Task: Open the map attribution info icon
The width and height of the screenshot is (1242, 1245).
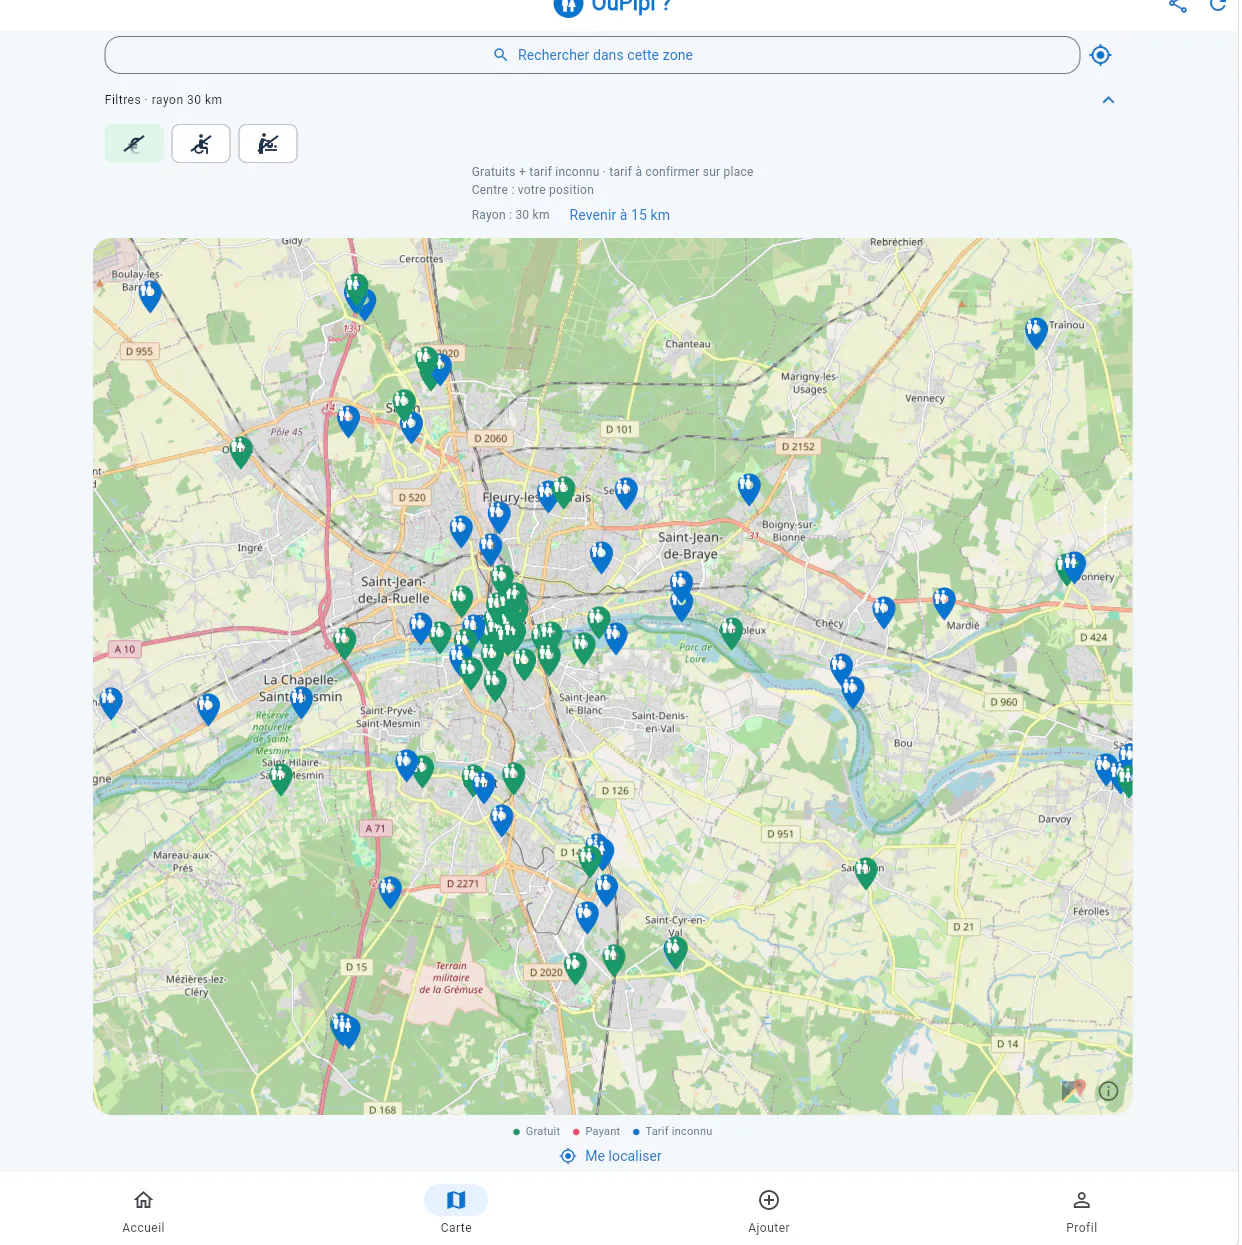Action: 1108,1091
